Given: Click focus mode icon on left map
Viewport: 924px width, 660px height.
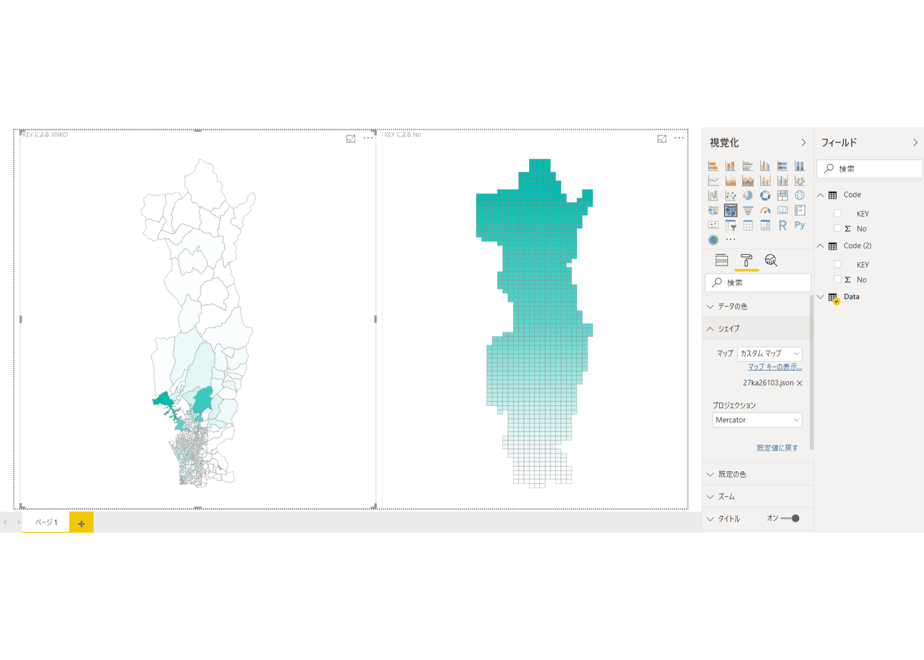Looking at the screenshot, I should click(351, 138).
